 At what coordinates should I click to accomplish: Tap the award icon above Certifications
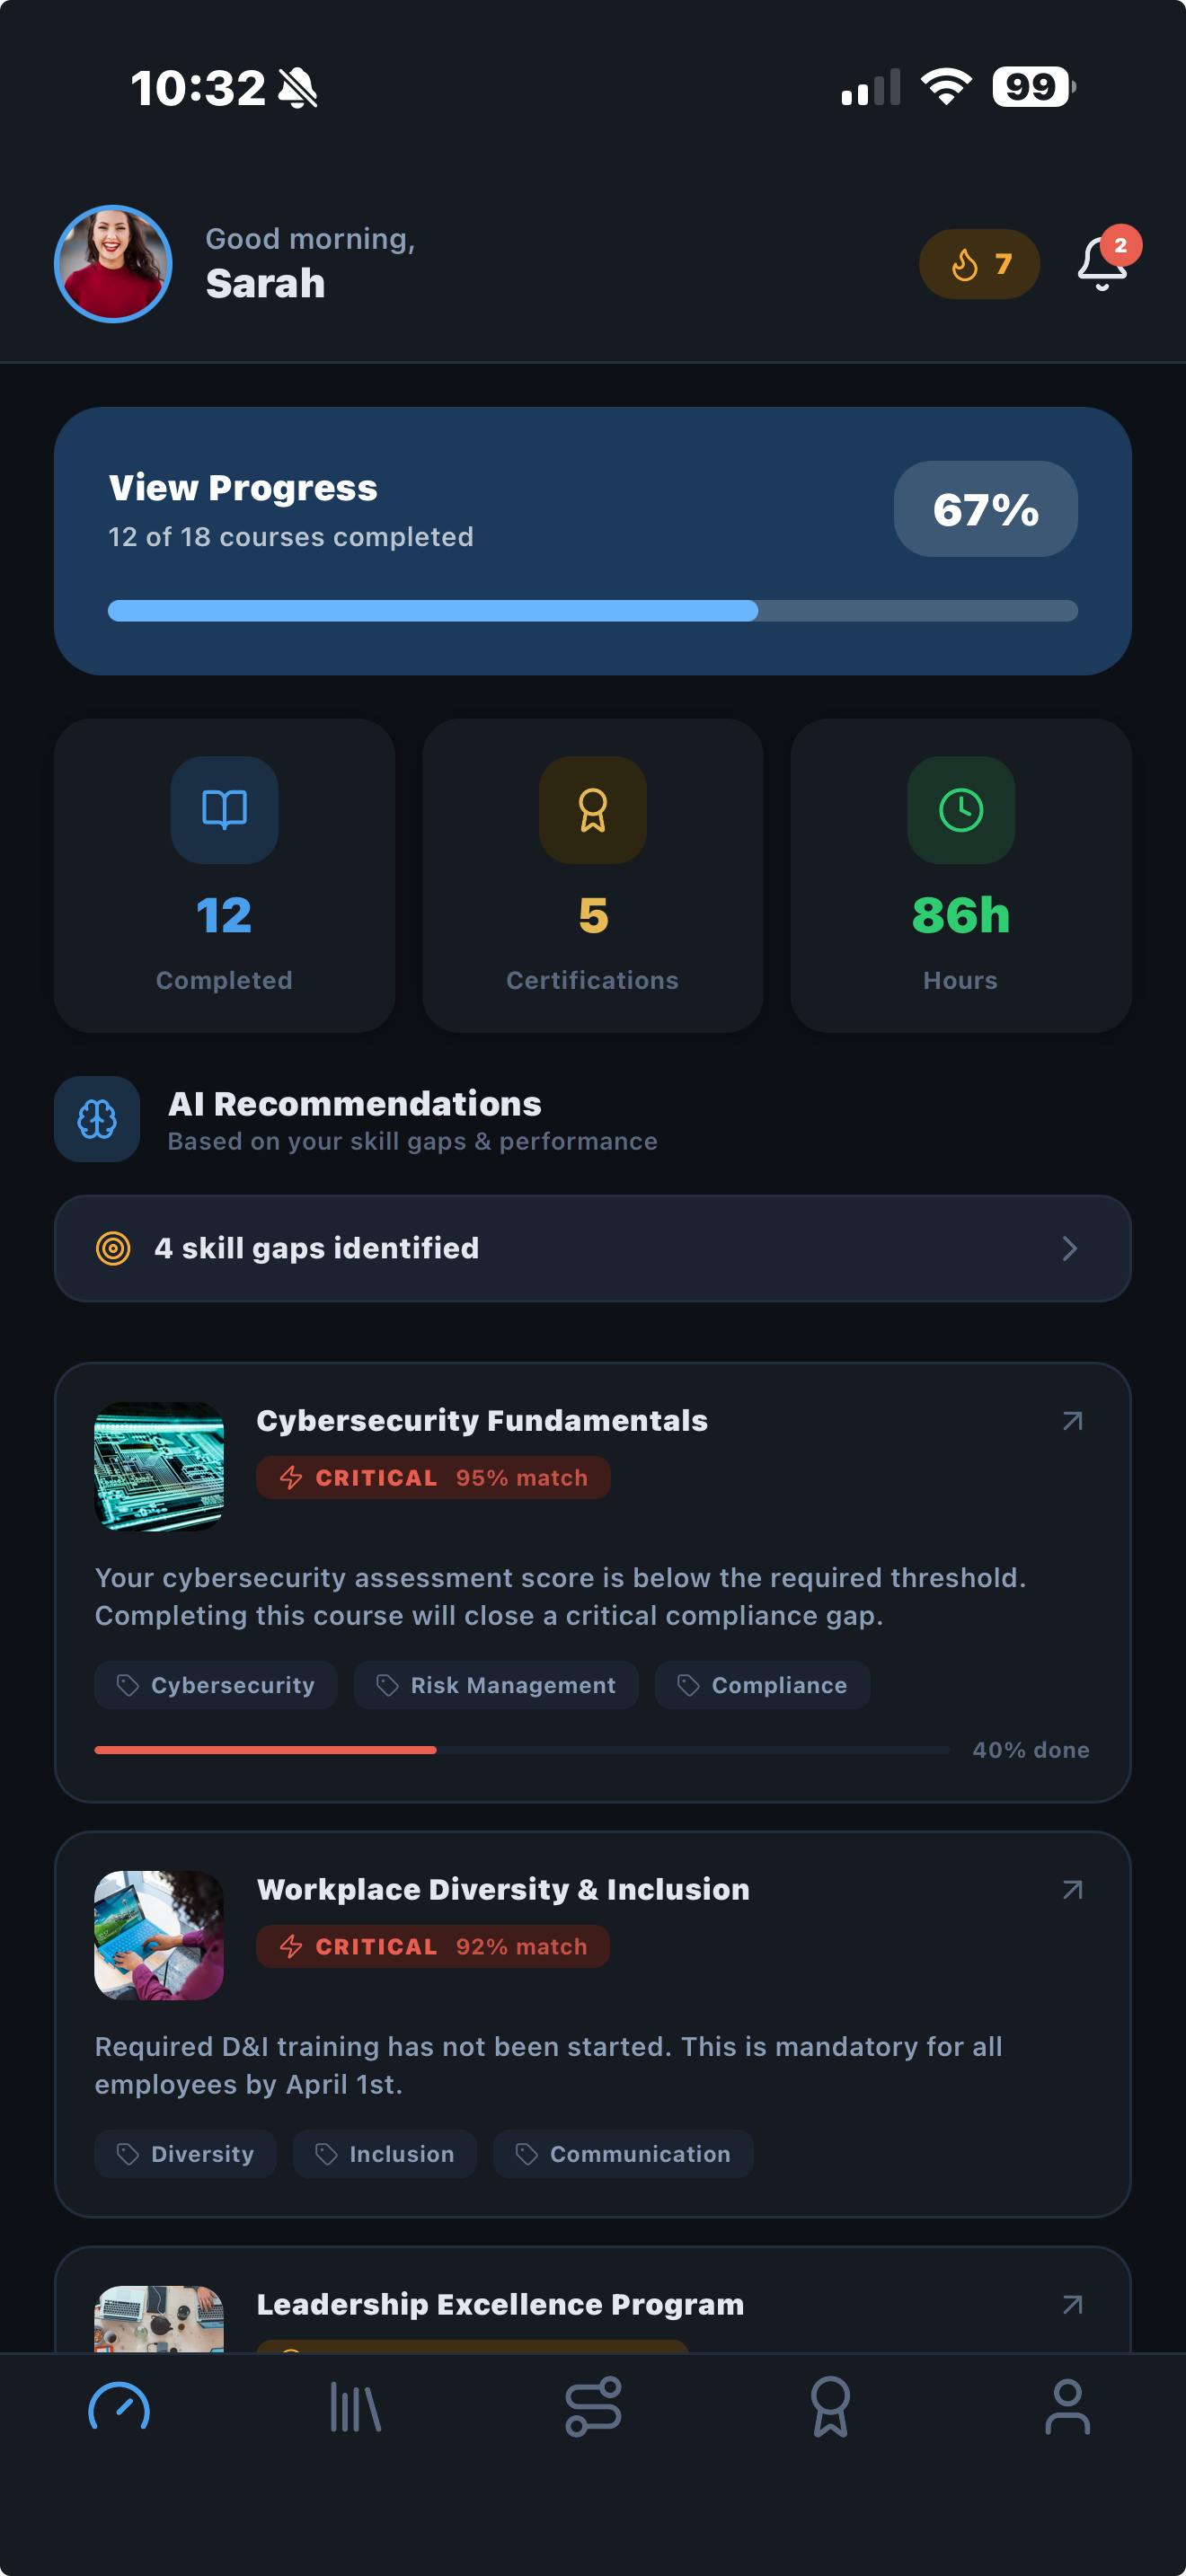coord(592,809)
